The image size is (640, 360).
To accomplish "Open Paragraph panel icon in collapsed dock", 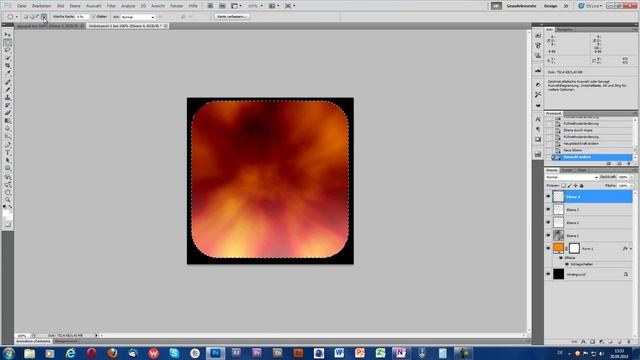I will (538, 129).
